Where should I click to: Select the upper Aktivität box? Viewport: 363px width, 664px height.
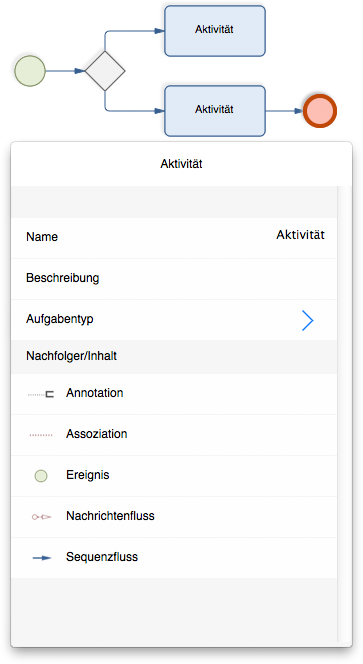pos(215,31)
